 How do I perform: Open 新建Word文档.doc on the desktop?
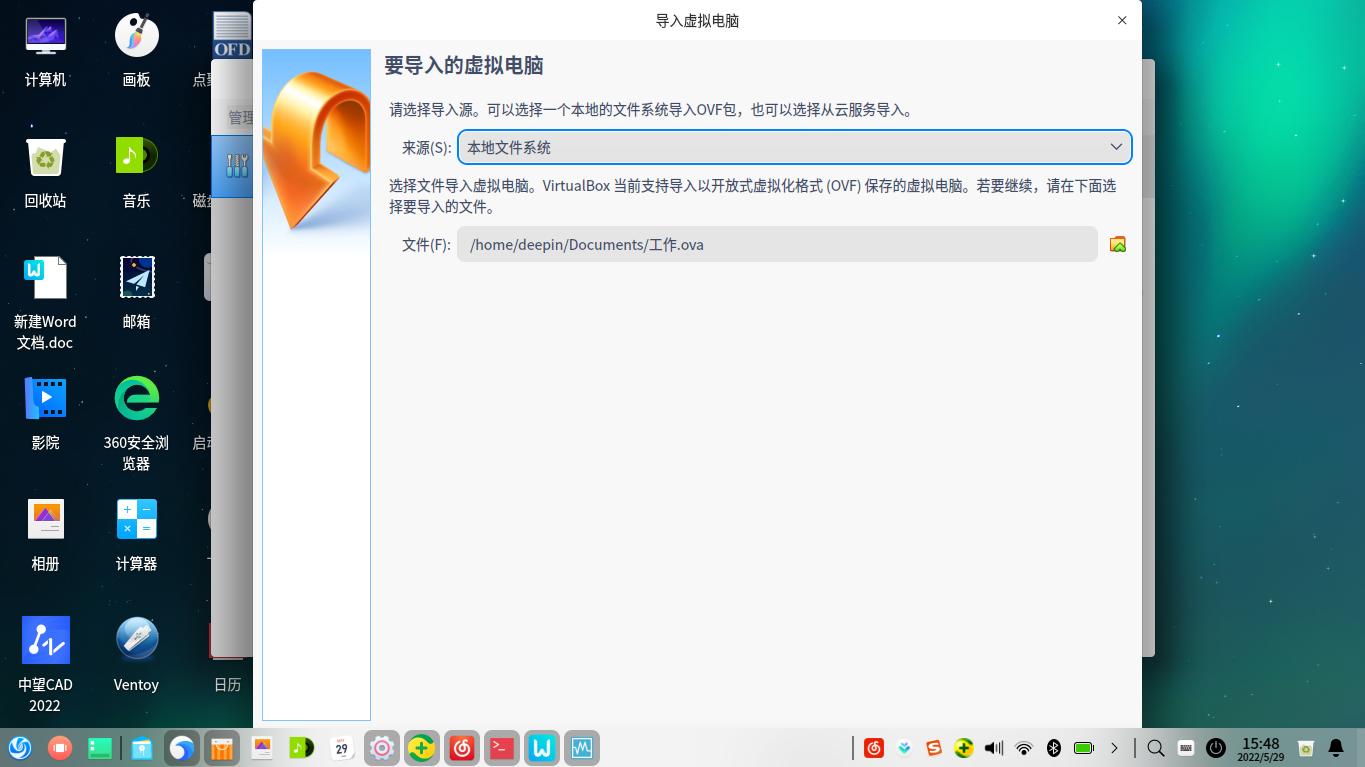tap(45, 277)
